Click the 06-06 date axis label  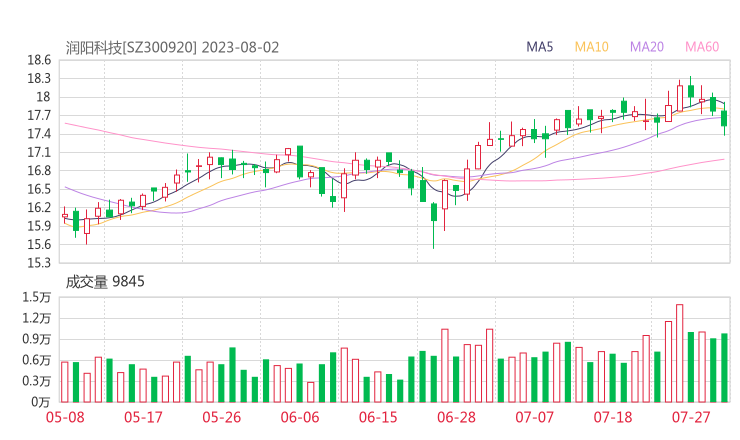pos(300,417)
